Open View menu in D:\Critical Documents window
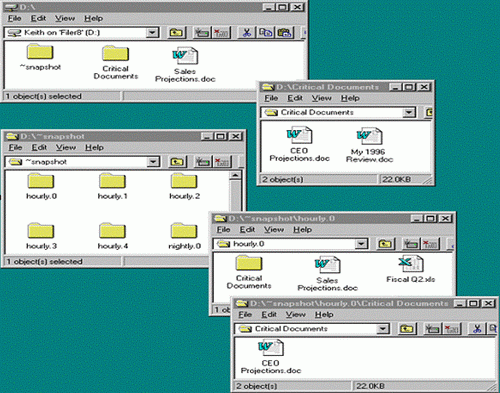500x393 pixels. pos(321,98)
